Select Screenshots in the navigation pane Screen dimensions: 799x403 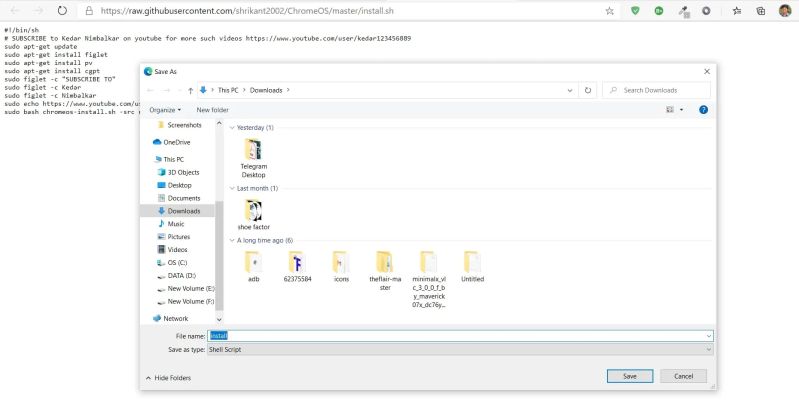(184, 125)
